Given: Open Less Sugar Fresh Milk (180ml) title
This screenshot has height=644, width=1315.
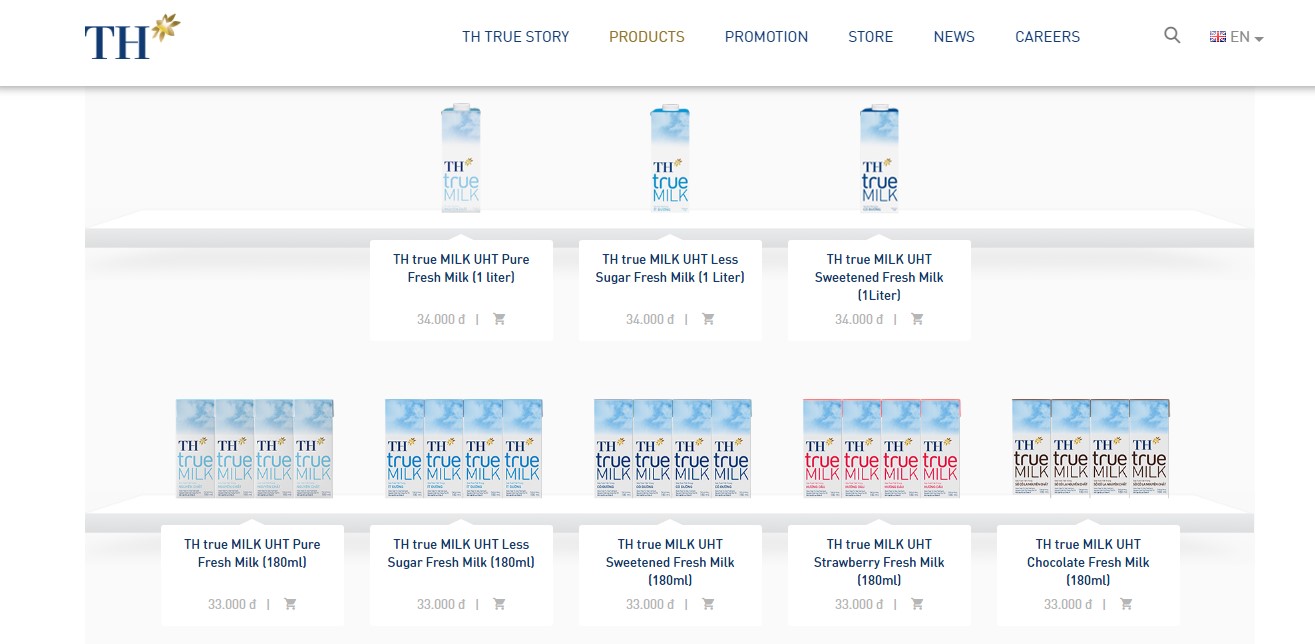Looking at the screenshot, I should (x=461, y=553).
